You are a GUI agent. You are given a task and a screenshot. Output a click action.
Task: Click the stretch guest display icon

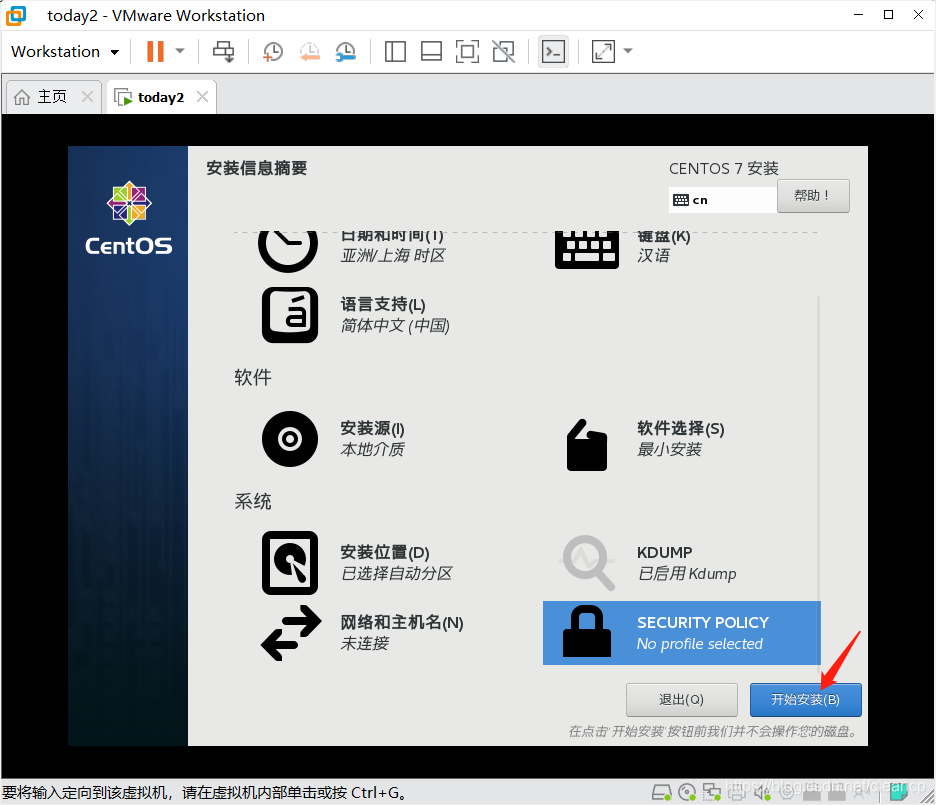604,51
